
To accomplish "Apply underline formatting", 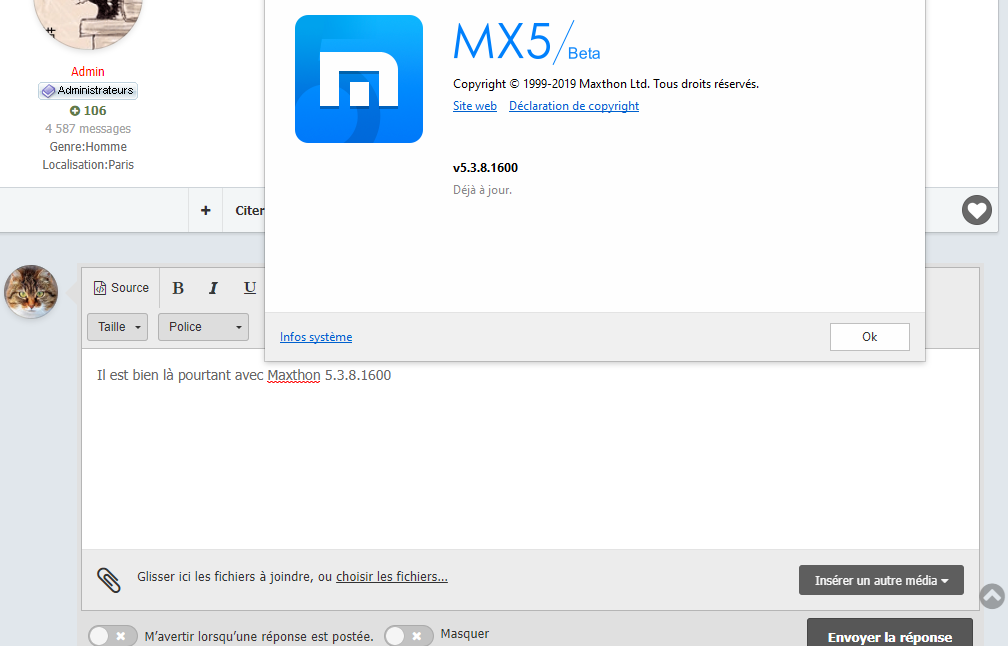I will click(250, 288).
